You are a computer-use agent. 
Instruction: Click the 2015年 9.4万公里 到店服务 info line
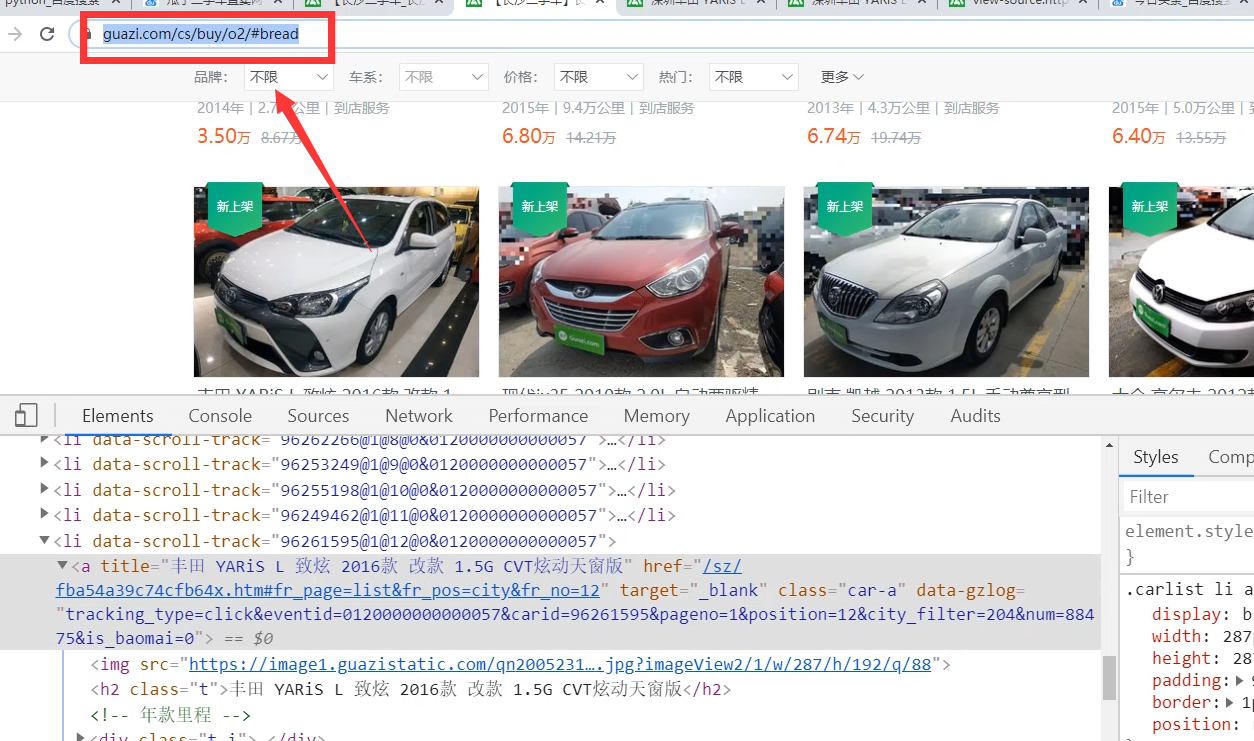tap(598, 108)
